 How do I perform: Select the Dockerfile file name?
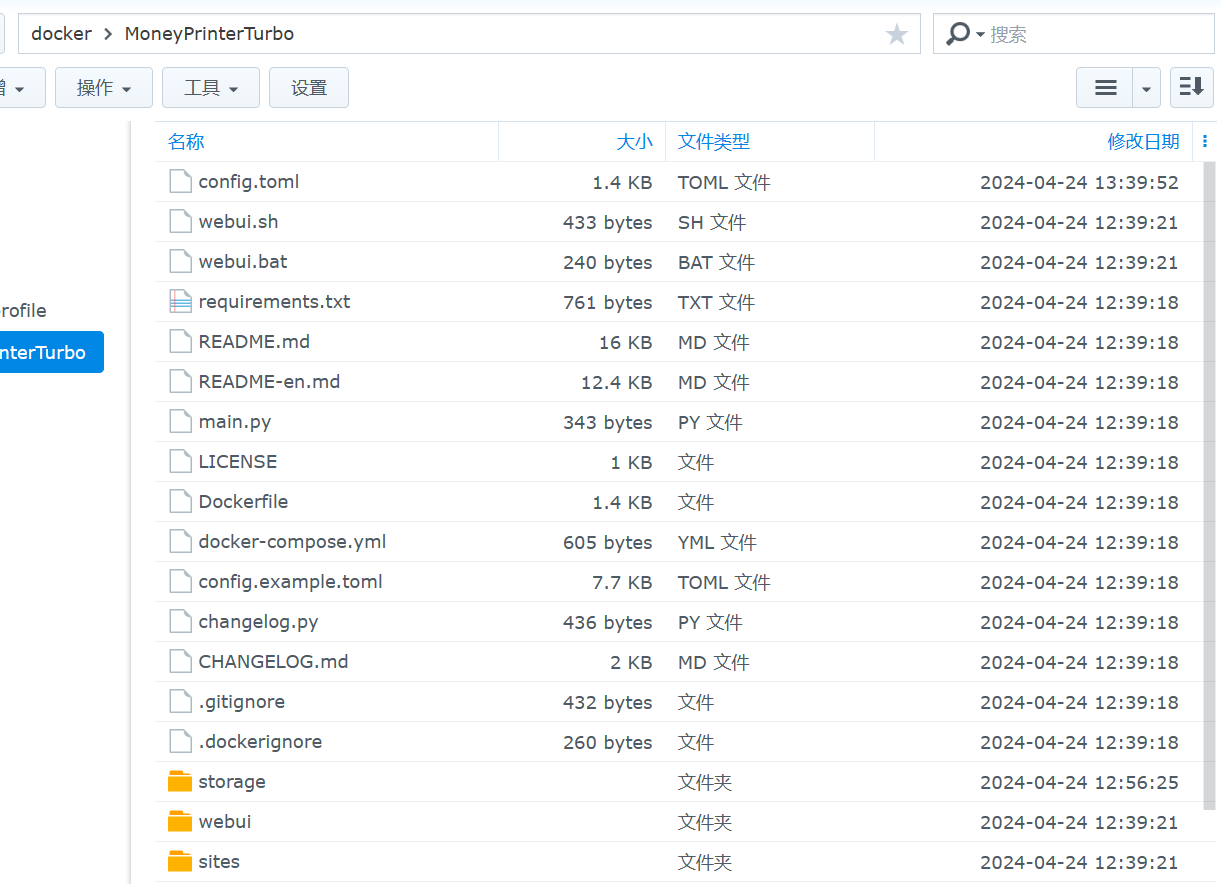243,502
